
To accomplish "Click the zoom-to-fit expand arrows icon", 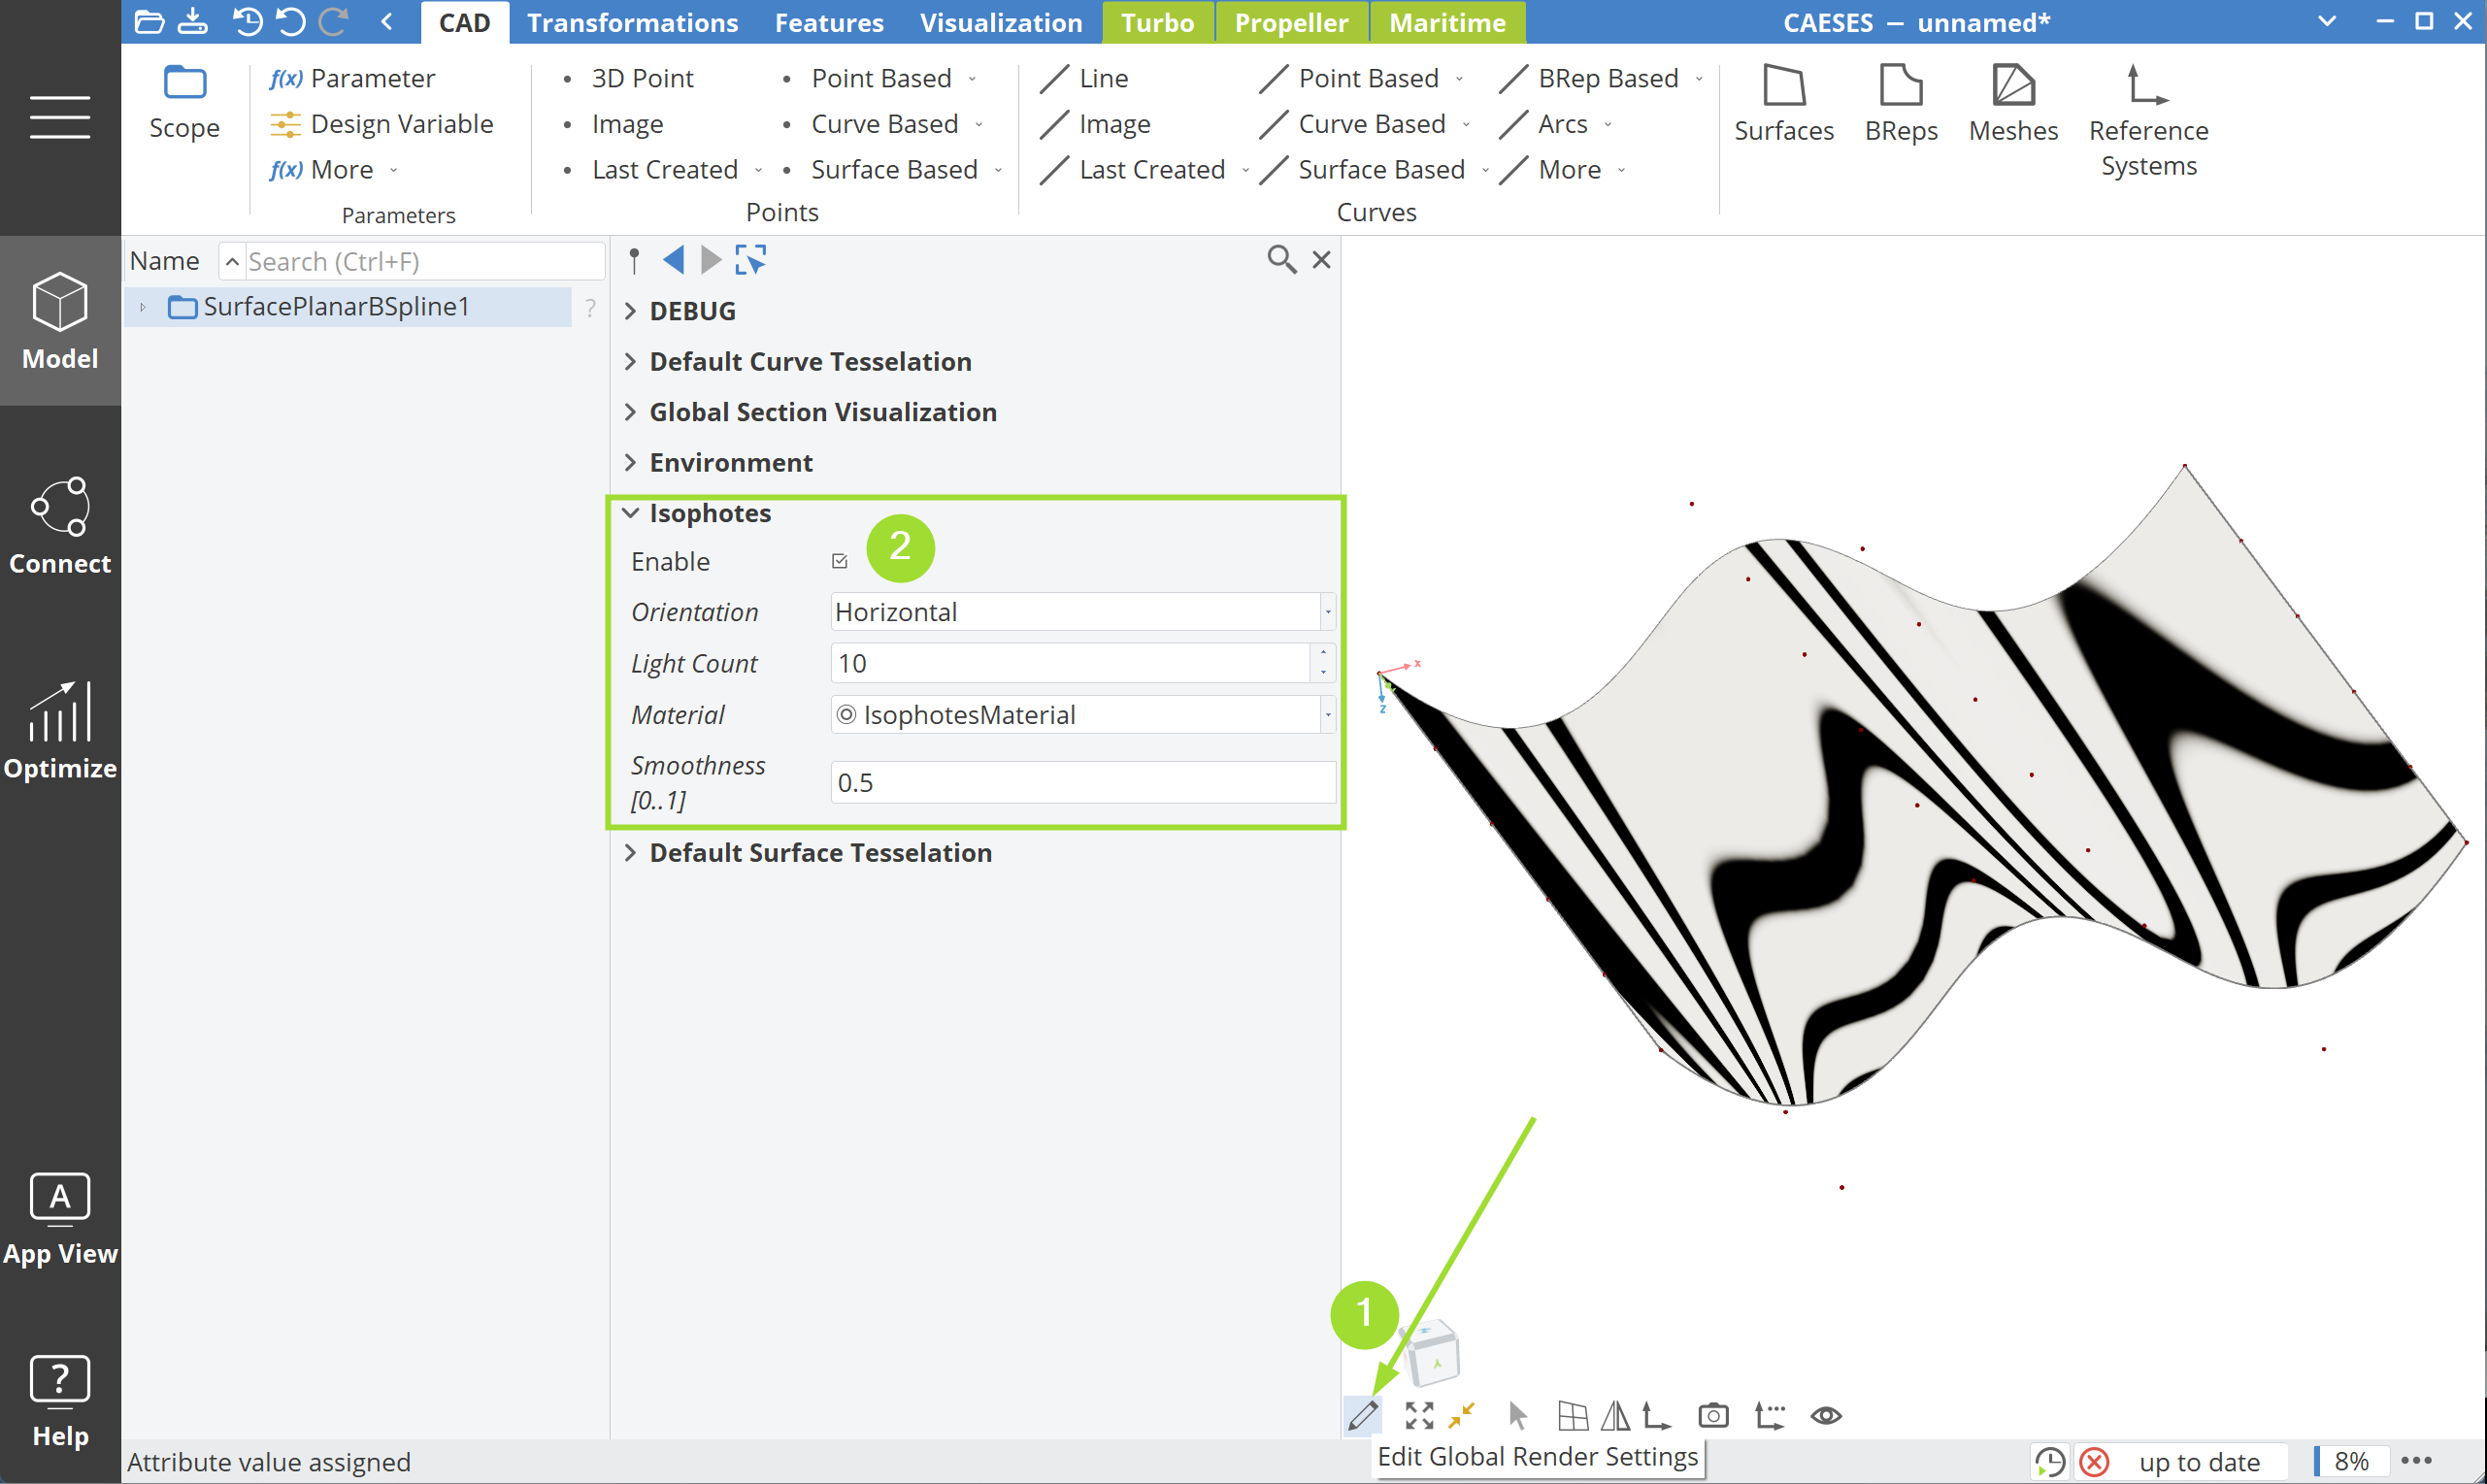I will coord(1418,1415).
